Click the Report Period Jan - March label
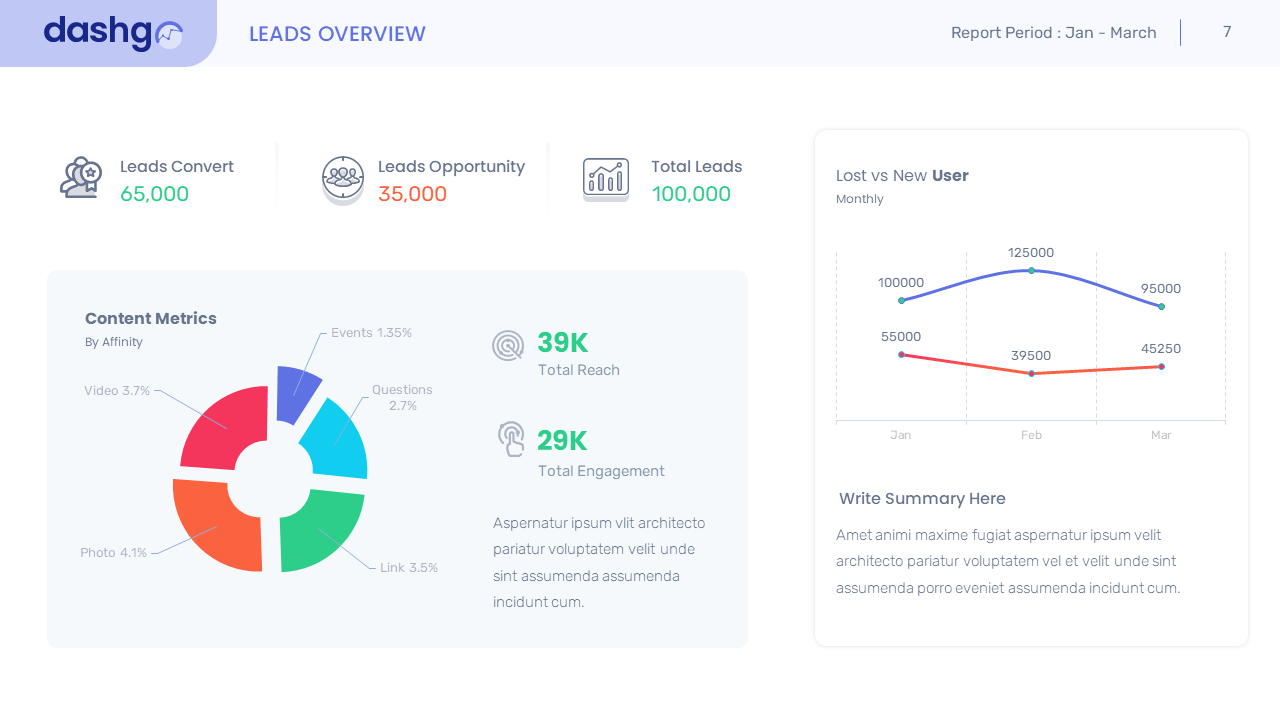This screenshot has width=1280, height=720. tap(1053, 32)
